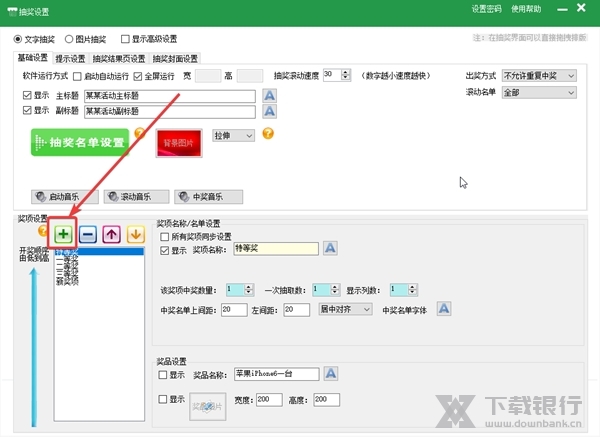Viewport: 600px width, 437px height.
Task: Click 宽度 input field for prize image
Action: [x=269, y=399]
